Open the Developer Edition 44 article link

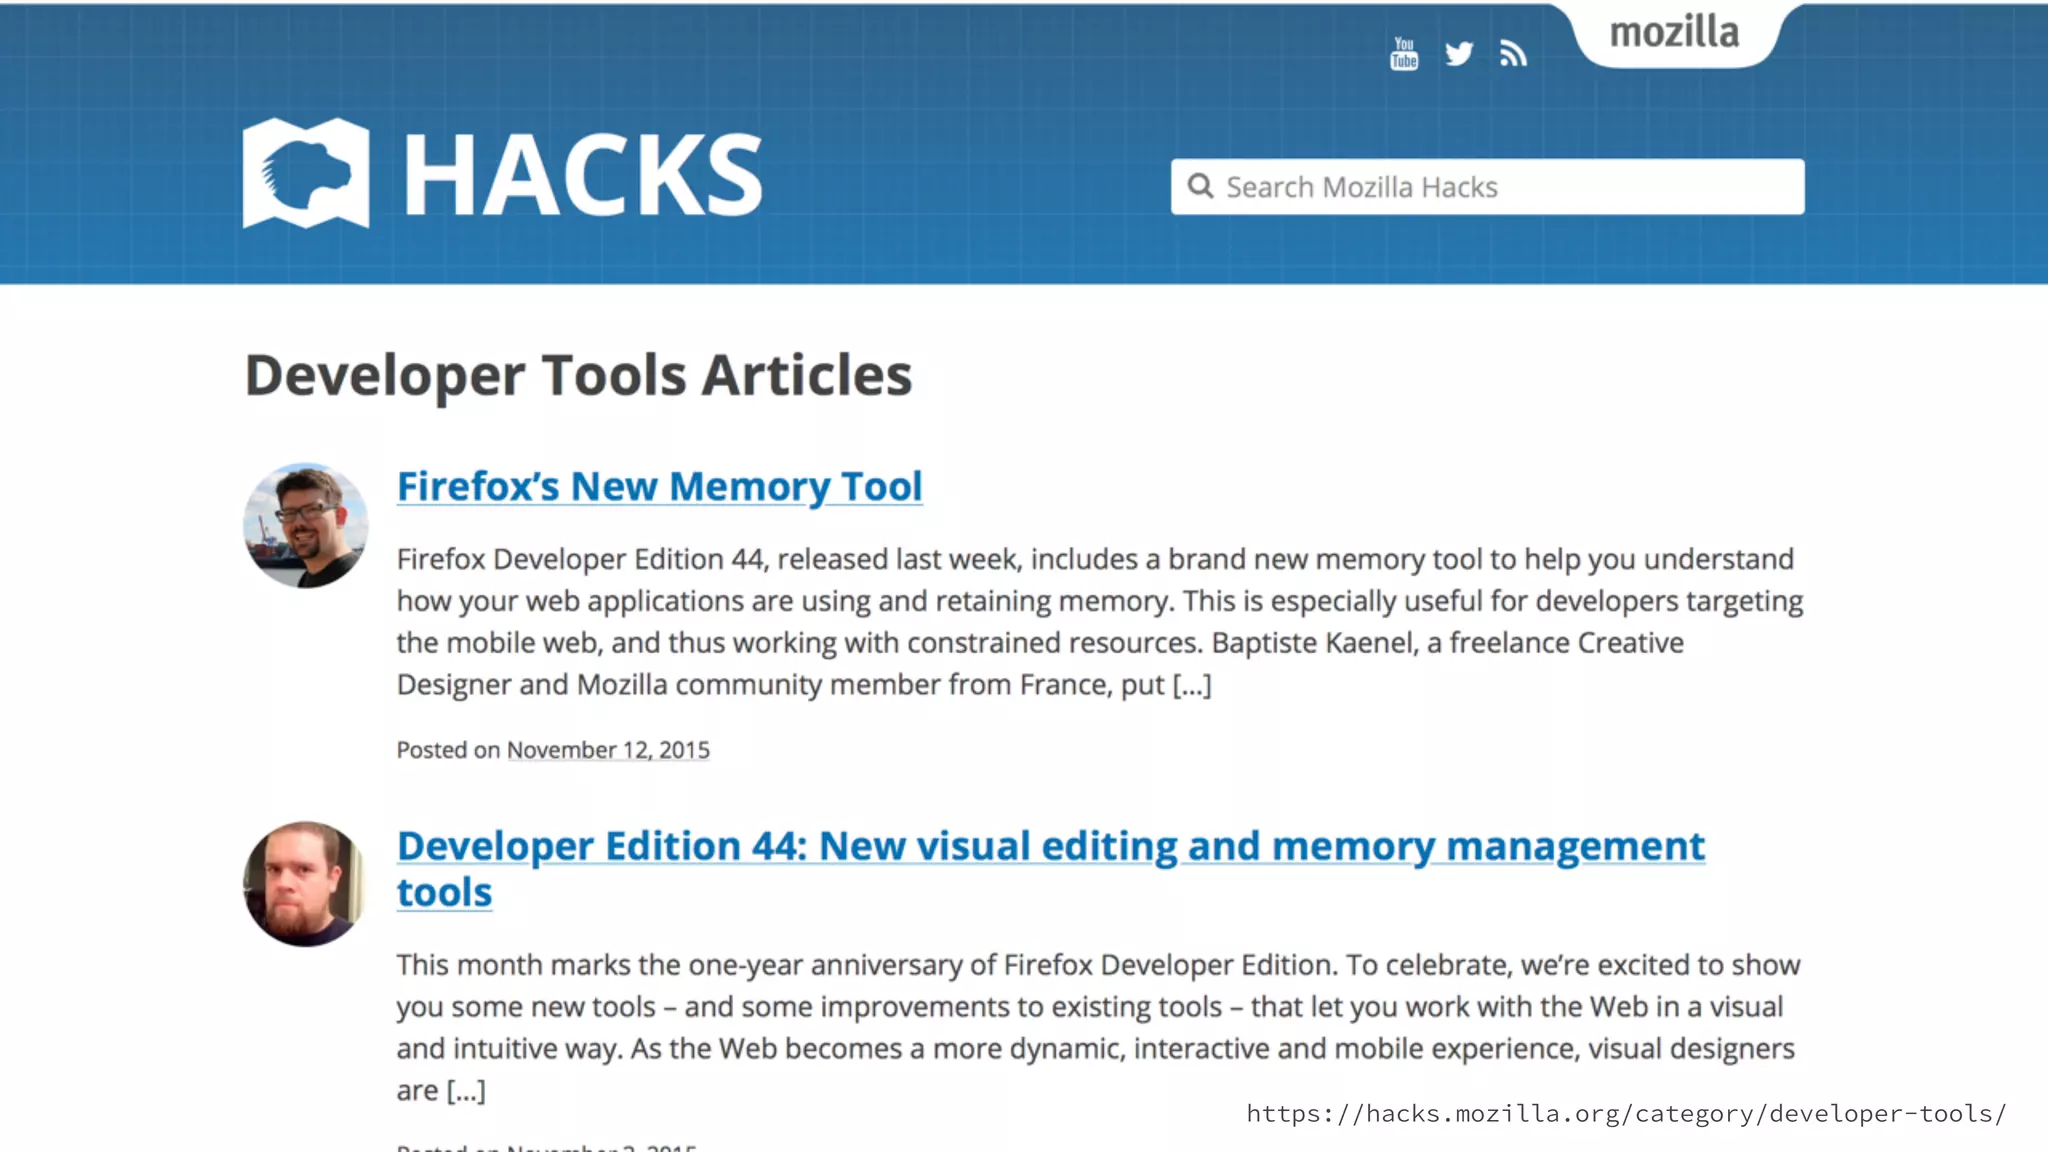tap(1051, 868)
